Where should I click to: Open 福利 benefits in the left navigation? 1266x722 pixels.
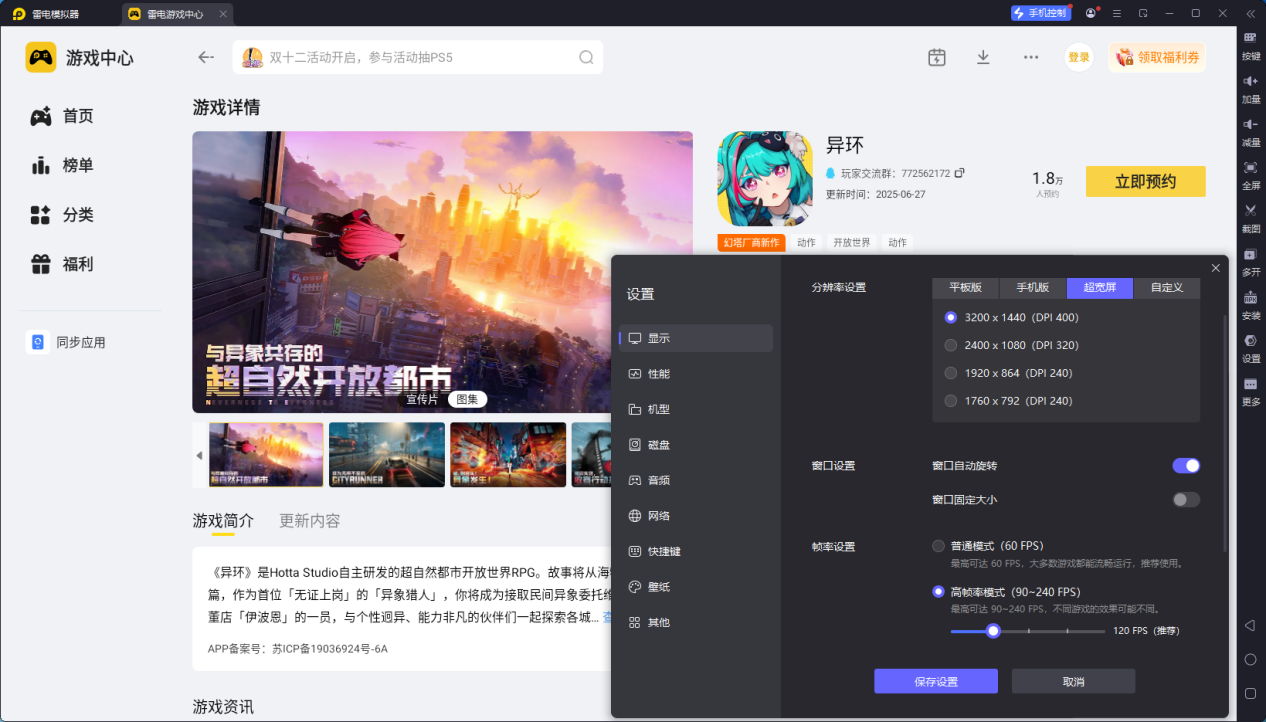pyautogui.click(x=62, y=264)
